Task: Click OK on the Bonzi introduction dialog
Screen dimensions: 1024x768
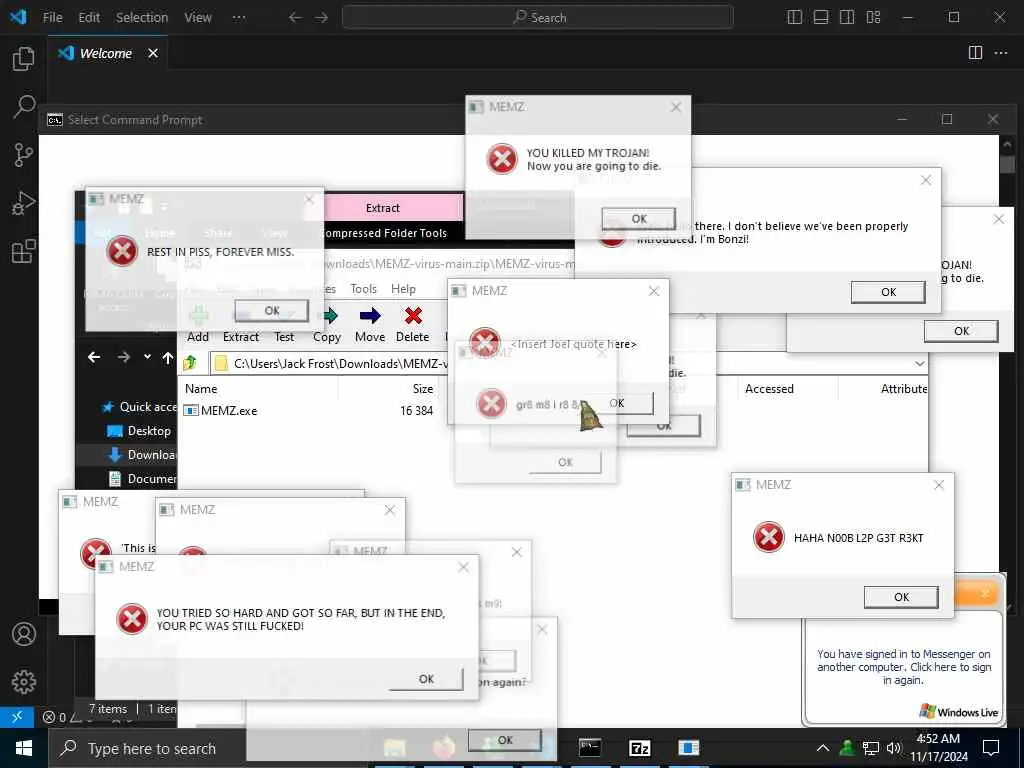Action: (x=888, y=292)
